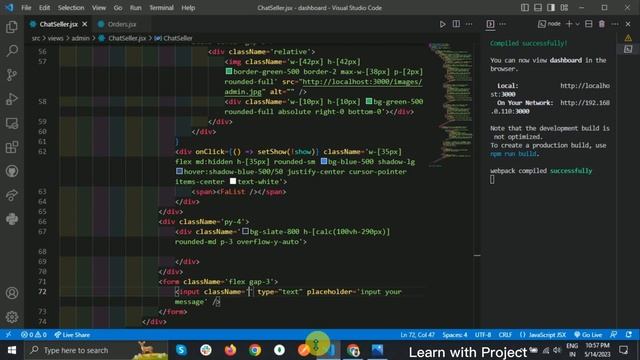Start Live Share from status bar
This screenshot has height=360, width=640.
[72, 335]
